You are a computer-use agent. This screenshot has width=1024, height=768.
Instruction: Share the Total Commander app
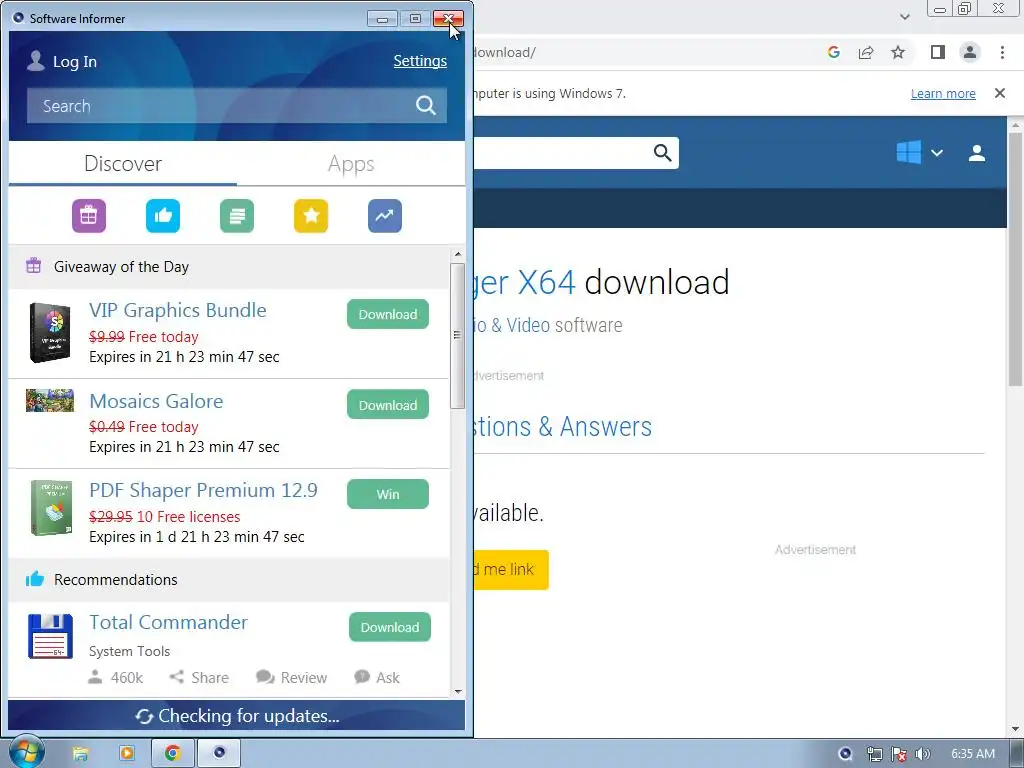pyautogui.click(x=199, y=677)
